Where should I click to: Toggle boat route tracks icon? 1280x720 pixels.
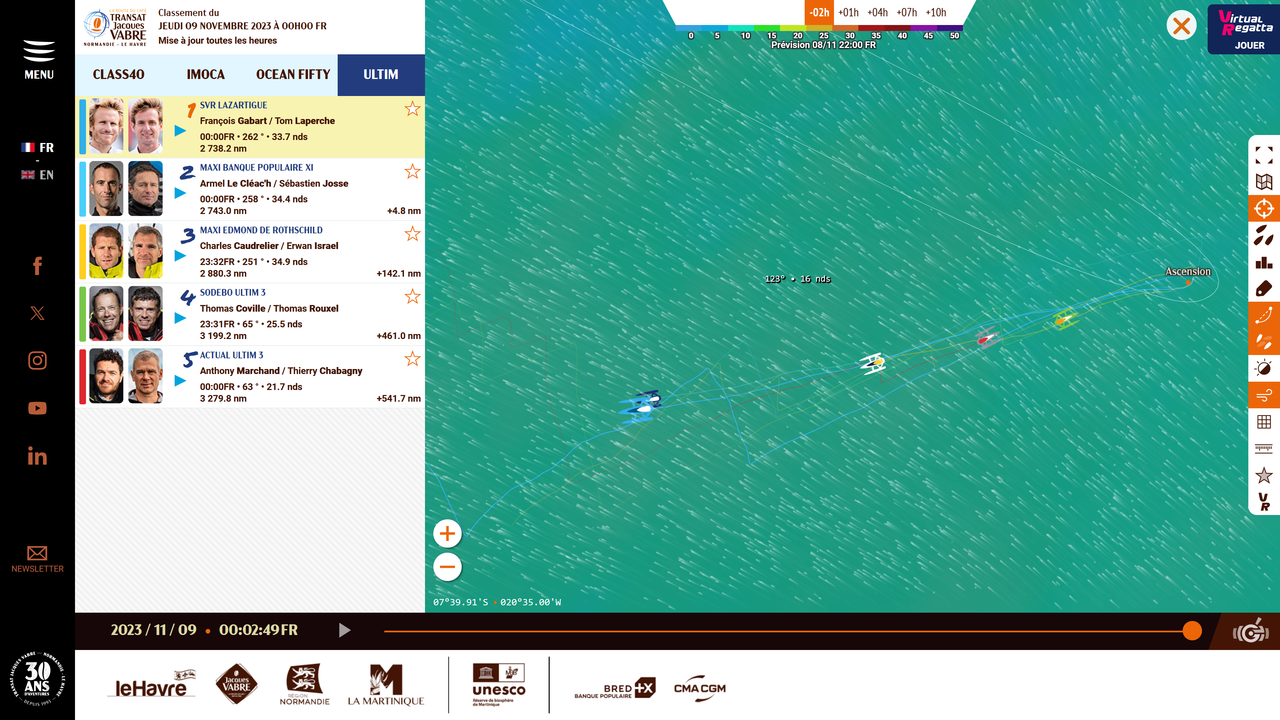pos(1264,316)
